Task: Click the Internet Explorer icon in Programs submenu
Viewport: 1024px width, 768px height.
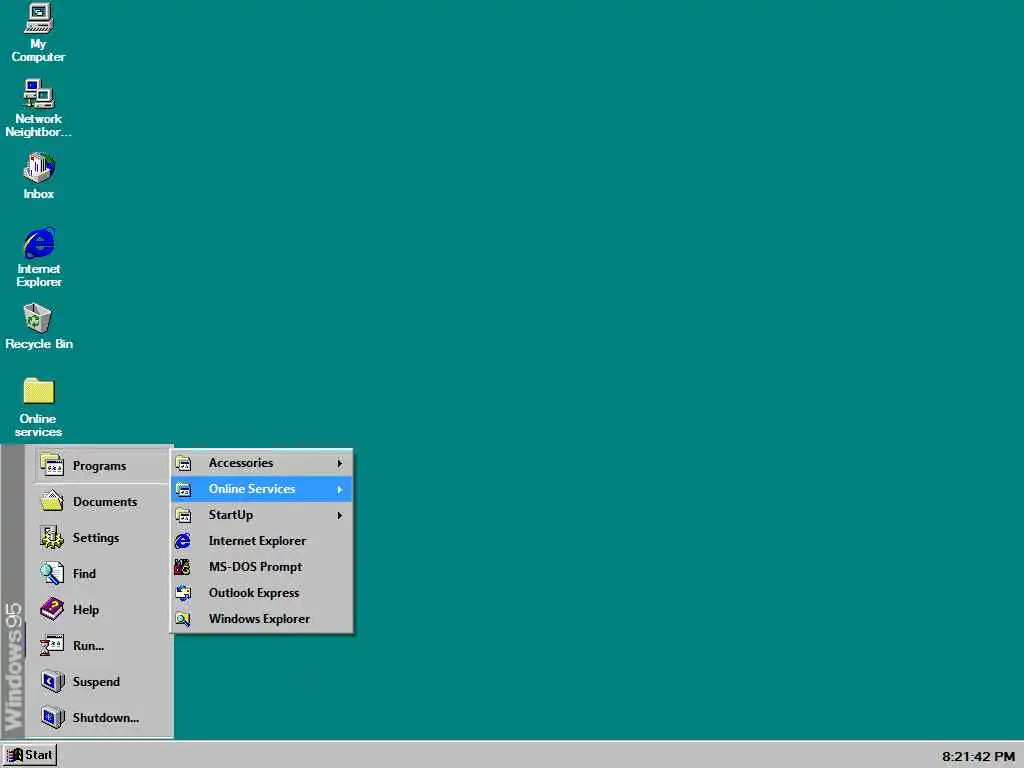Action: [x=183, y=541]
